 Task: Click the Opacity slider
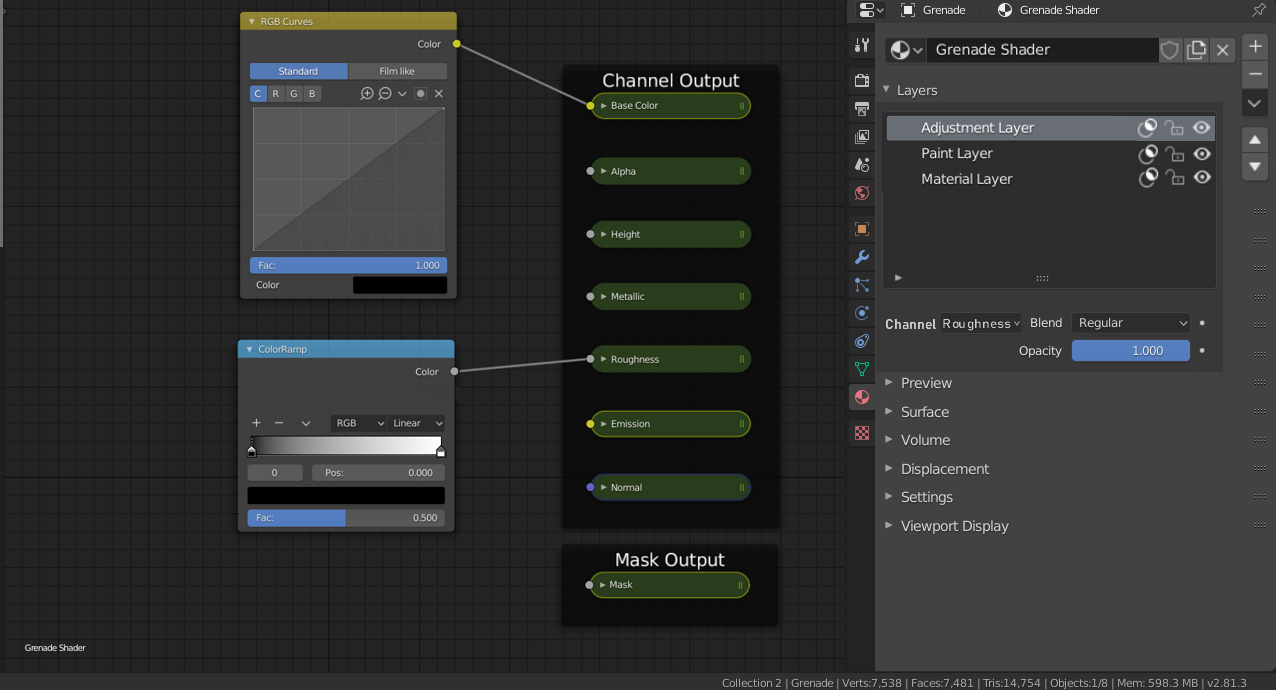pos(1131,351)
